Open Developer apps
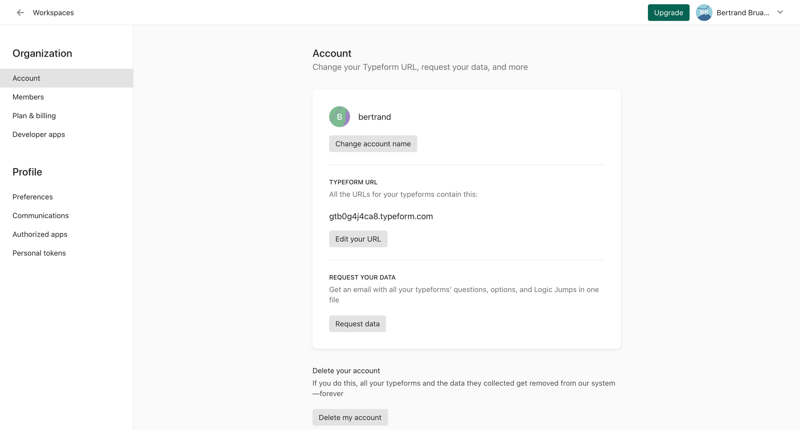Viewport: 800px width, 430px height. pos(39,135)
